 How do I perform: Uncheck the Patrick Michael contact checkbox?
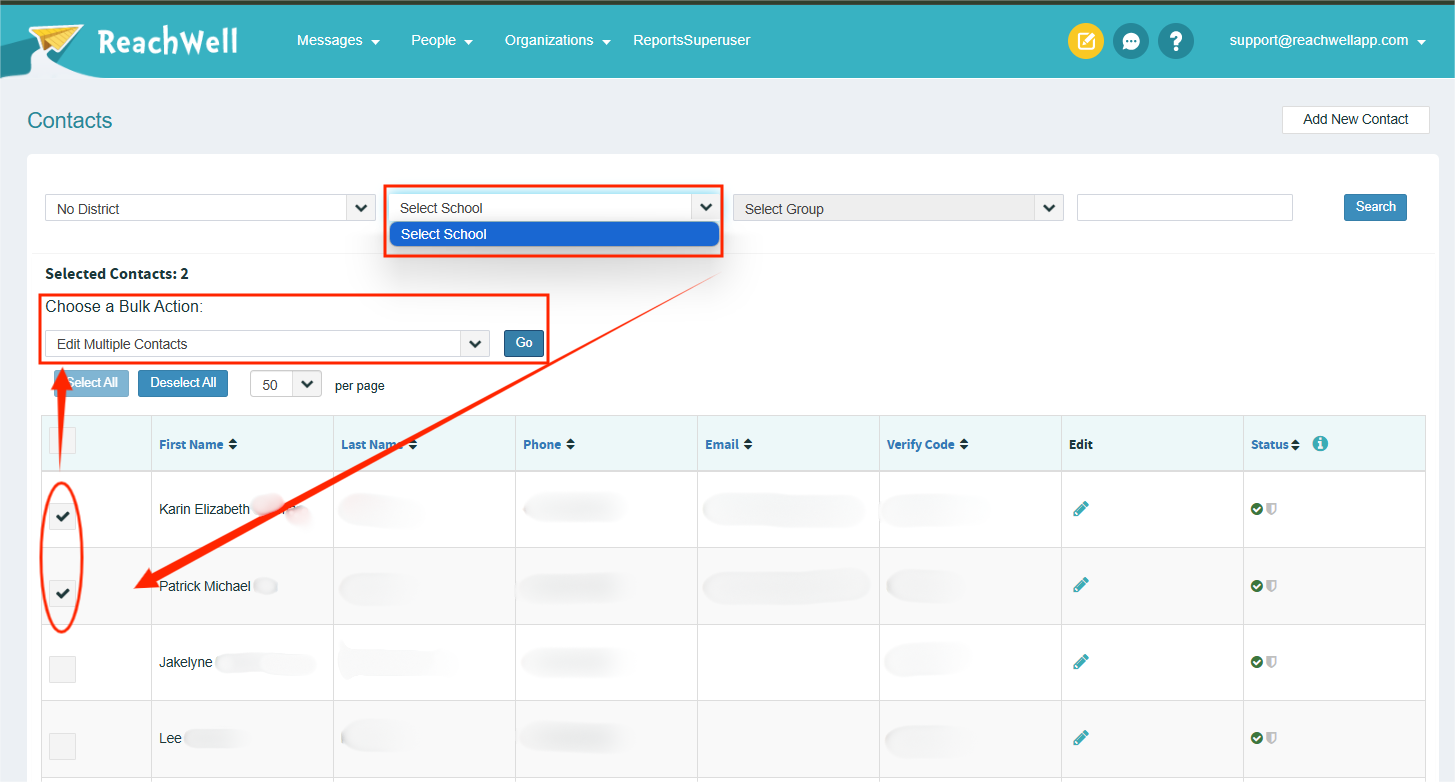pyautogui.click(x=63, y=593)
